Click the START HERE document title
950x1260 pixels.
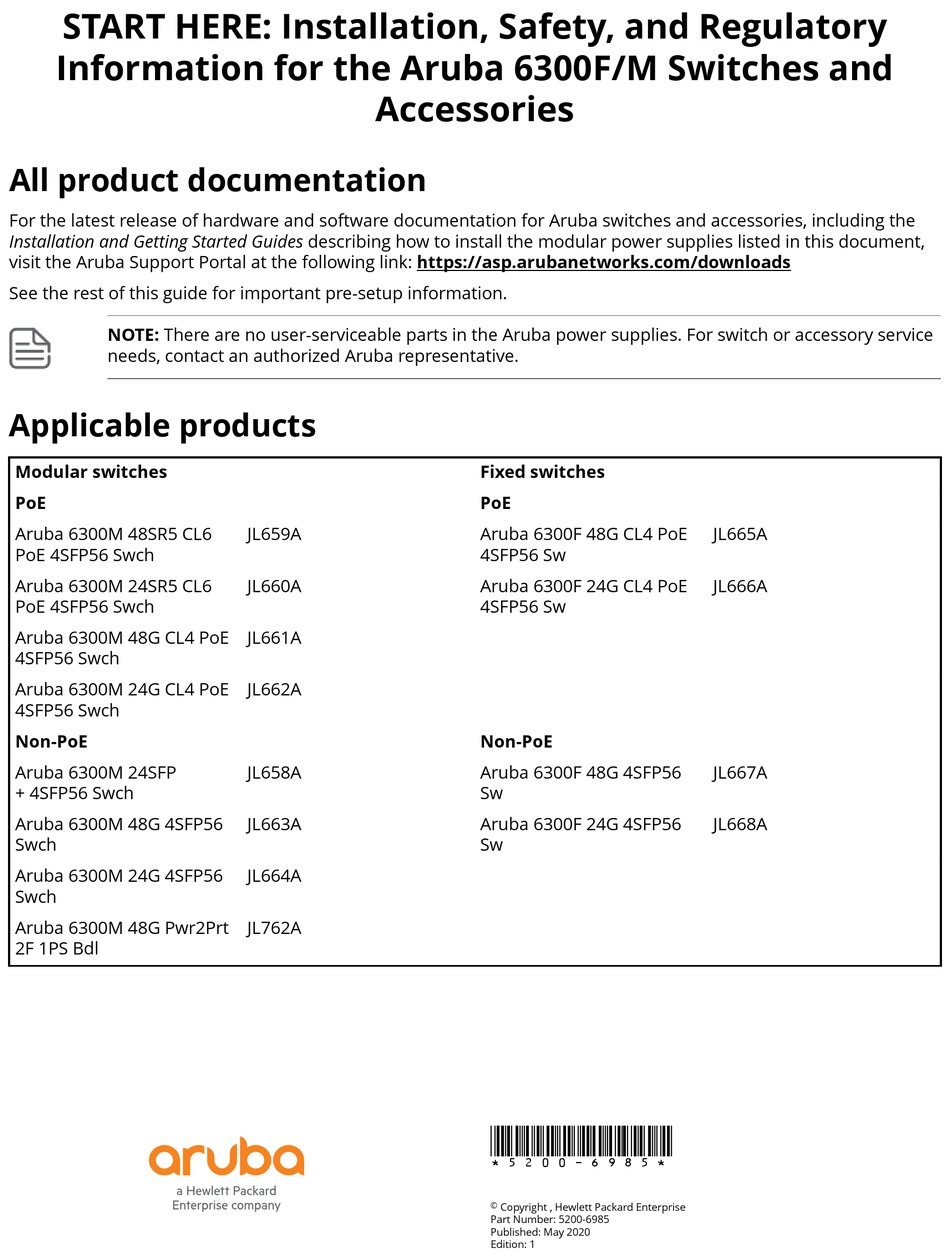474,68
